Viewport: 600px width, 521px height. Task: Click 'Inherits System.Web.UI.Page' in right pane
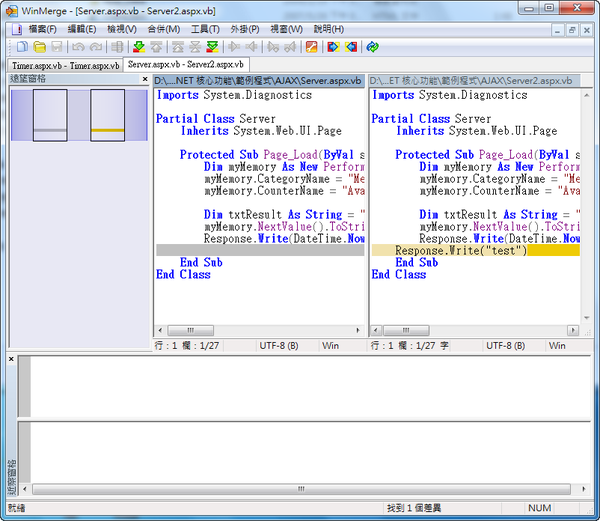476,131
